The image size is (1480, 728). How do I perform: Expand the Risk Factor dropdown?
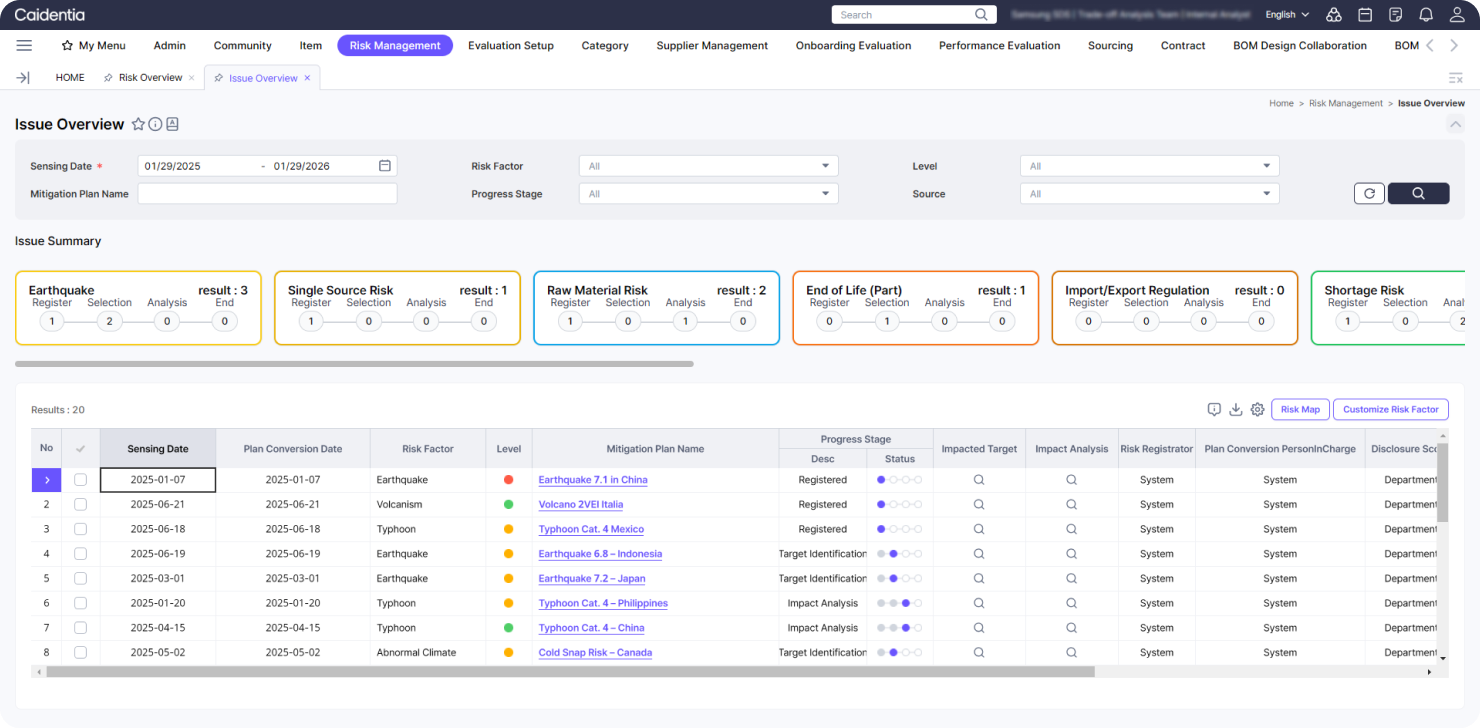(x=708, y=166)
